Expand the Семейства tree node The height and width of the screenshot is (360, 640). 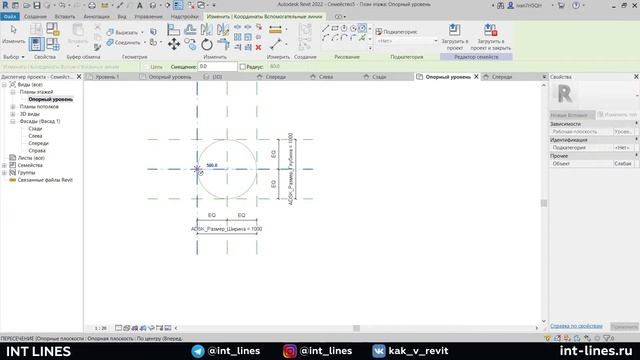(4, 165)
